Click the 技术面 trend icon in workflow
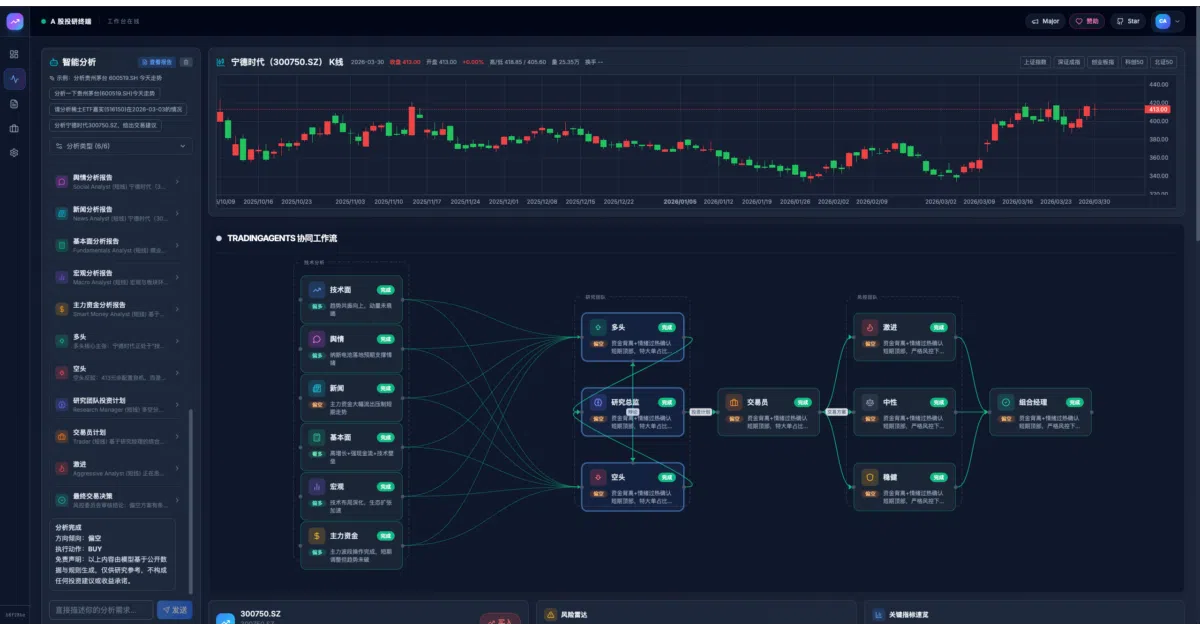 point(317,290)
